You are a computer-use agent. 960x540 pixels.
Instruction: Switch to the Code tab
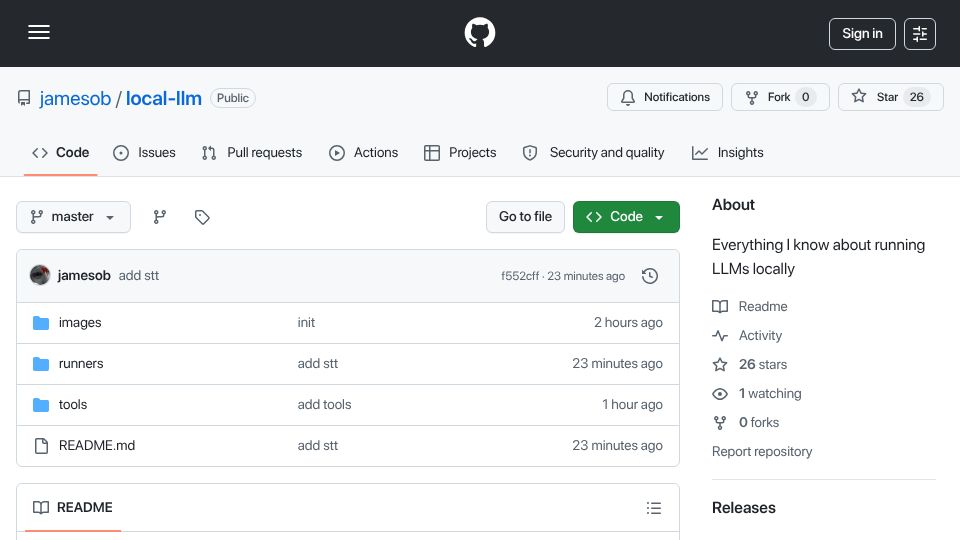(61, 152)
